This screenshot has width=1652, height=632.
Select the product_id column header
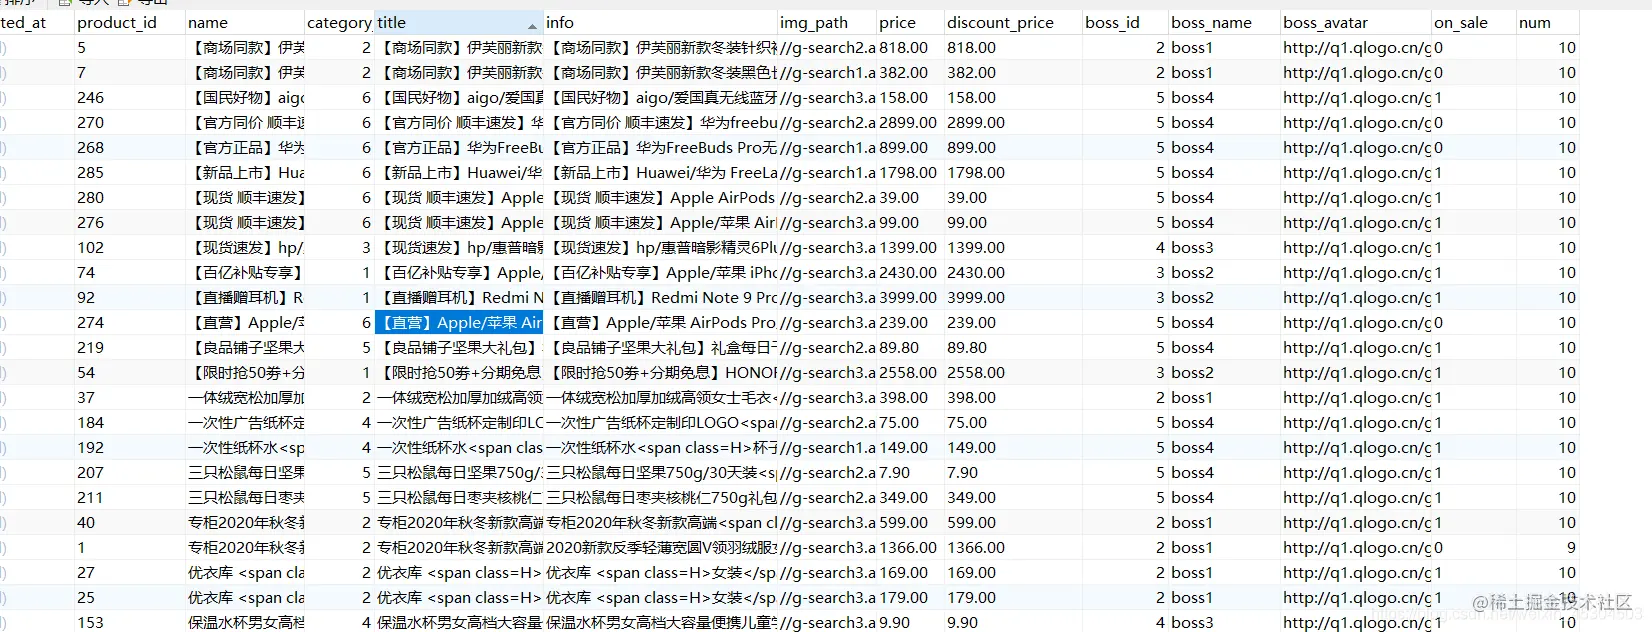click(x=129, y=22)
